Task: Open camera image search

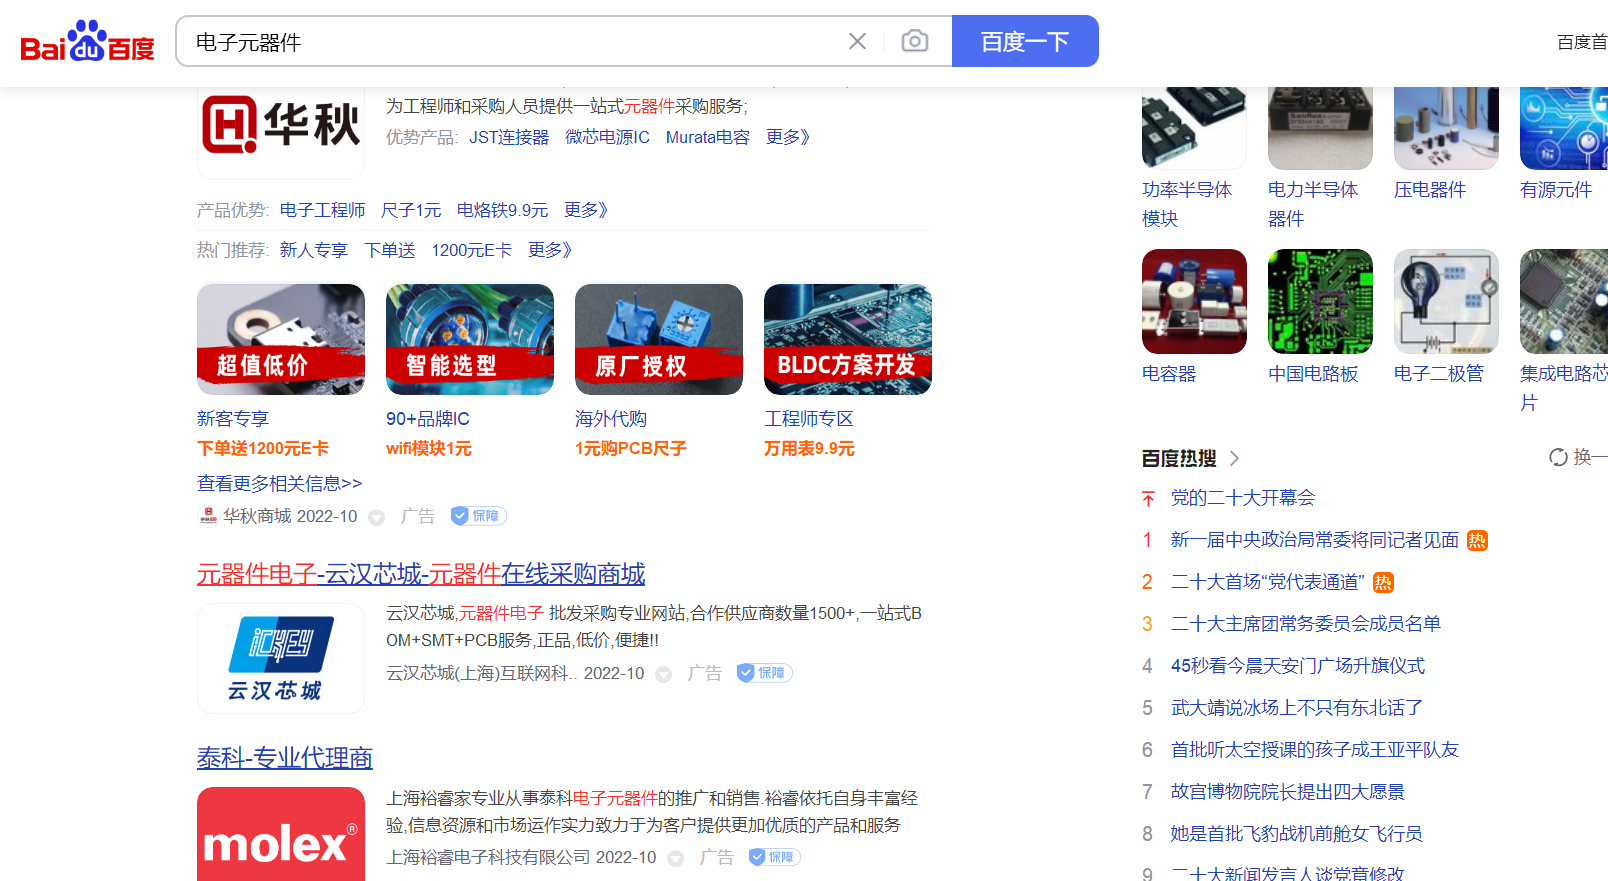Action: click(x=914, y=41)
